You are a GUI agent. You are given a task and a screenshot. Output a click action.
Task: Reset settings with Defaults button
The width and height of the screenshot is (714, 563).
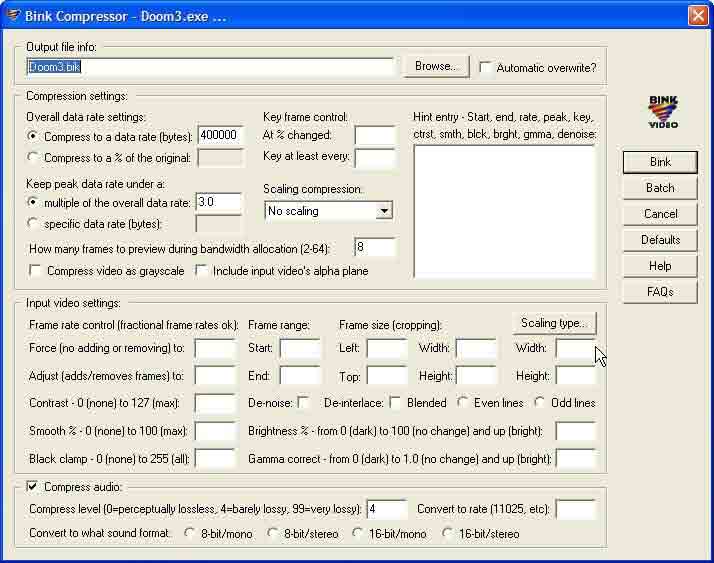[659, 240]
